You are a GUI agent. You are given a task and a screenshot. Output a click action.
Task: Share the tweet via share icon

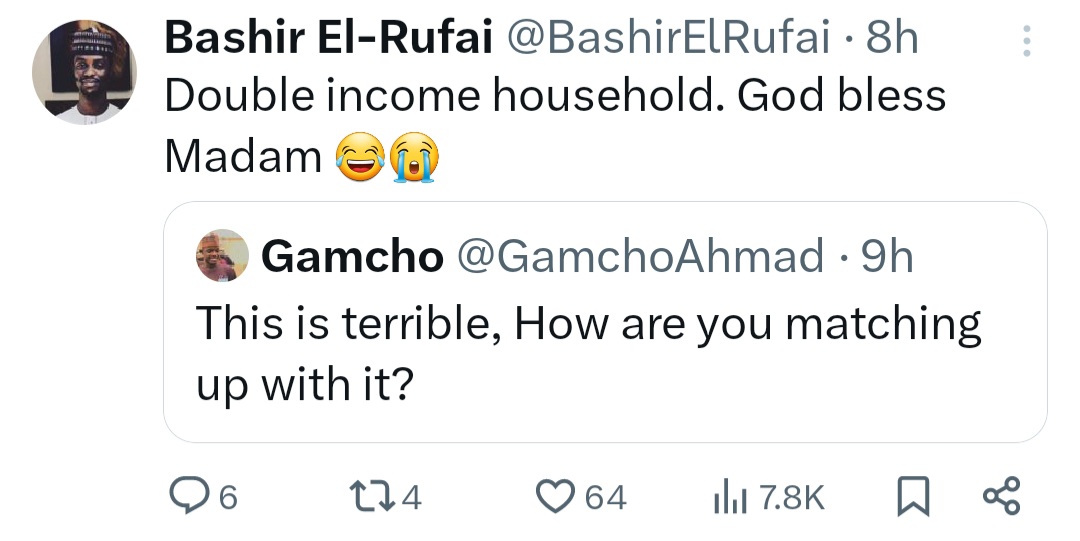click(1001, 496)
